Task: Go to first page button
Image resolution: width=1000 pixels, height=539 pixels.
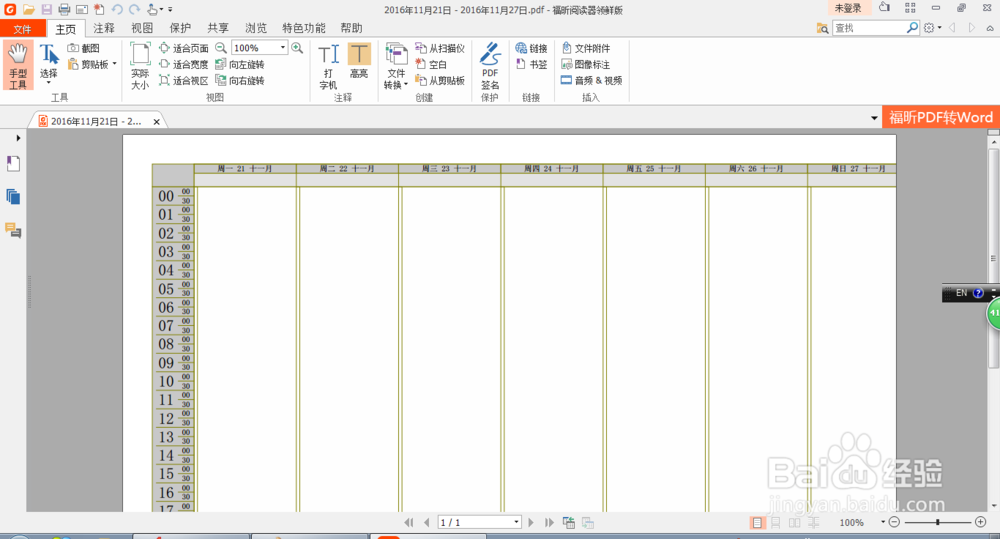Action: (409, 522)
